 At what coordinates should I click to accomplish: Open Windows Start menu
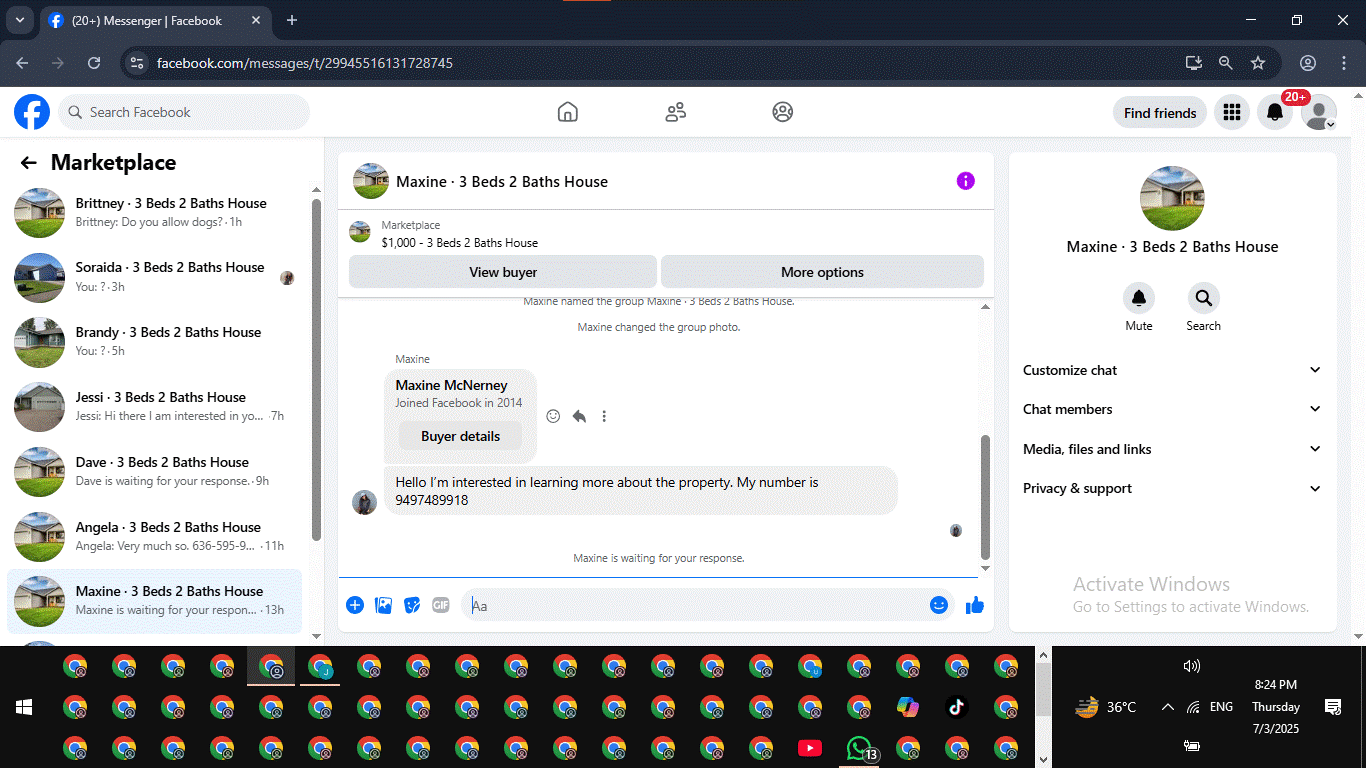(24, 707)
